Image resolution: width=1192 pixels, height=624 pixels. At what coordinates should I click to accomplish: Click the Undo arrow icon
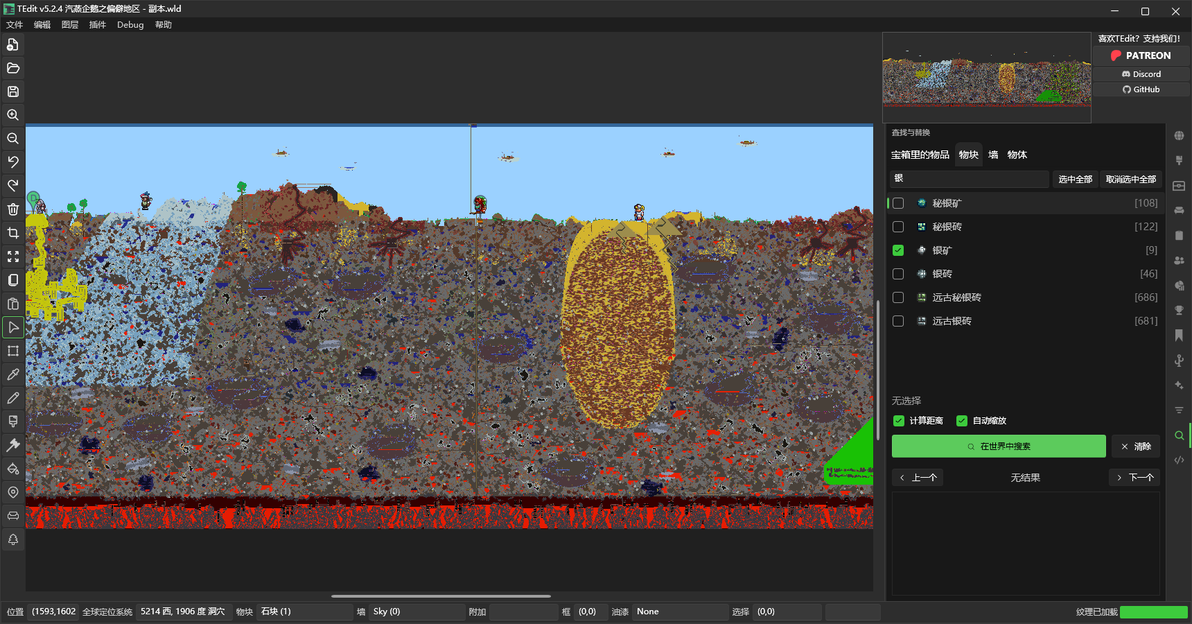(13, 162)
